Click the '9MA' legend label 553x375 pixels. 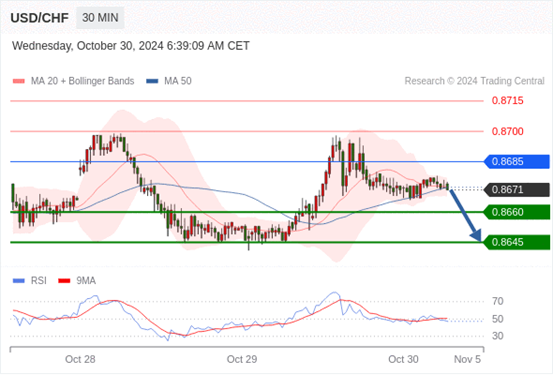(86, 281)
